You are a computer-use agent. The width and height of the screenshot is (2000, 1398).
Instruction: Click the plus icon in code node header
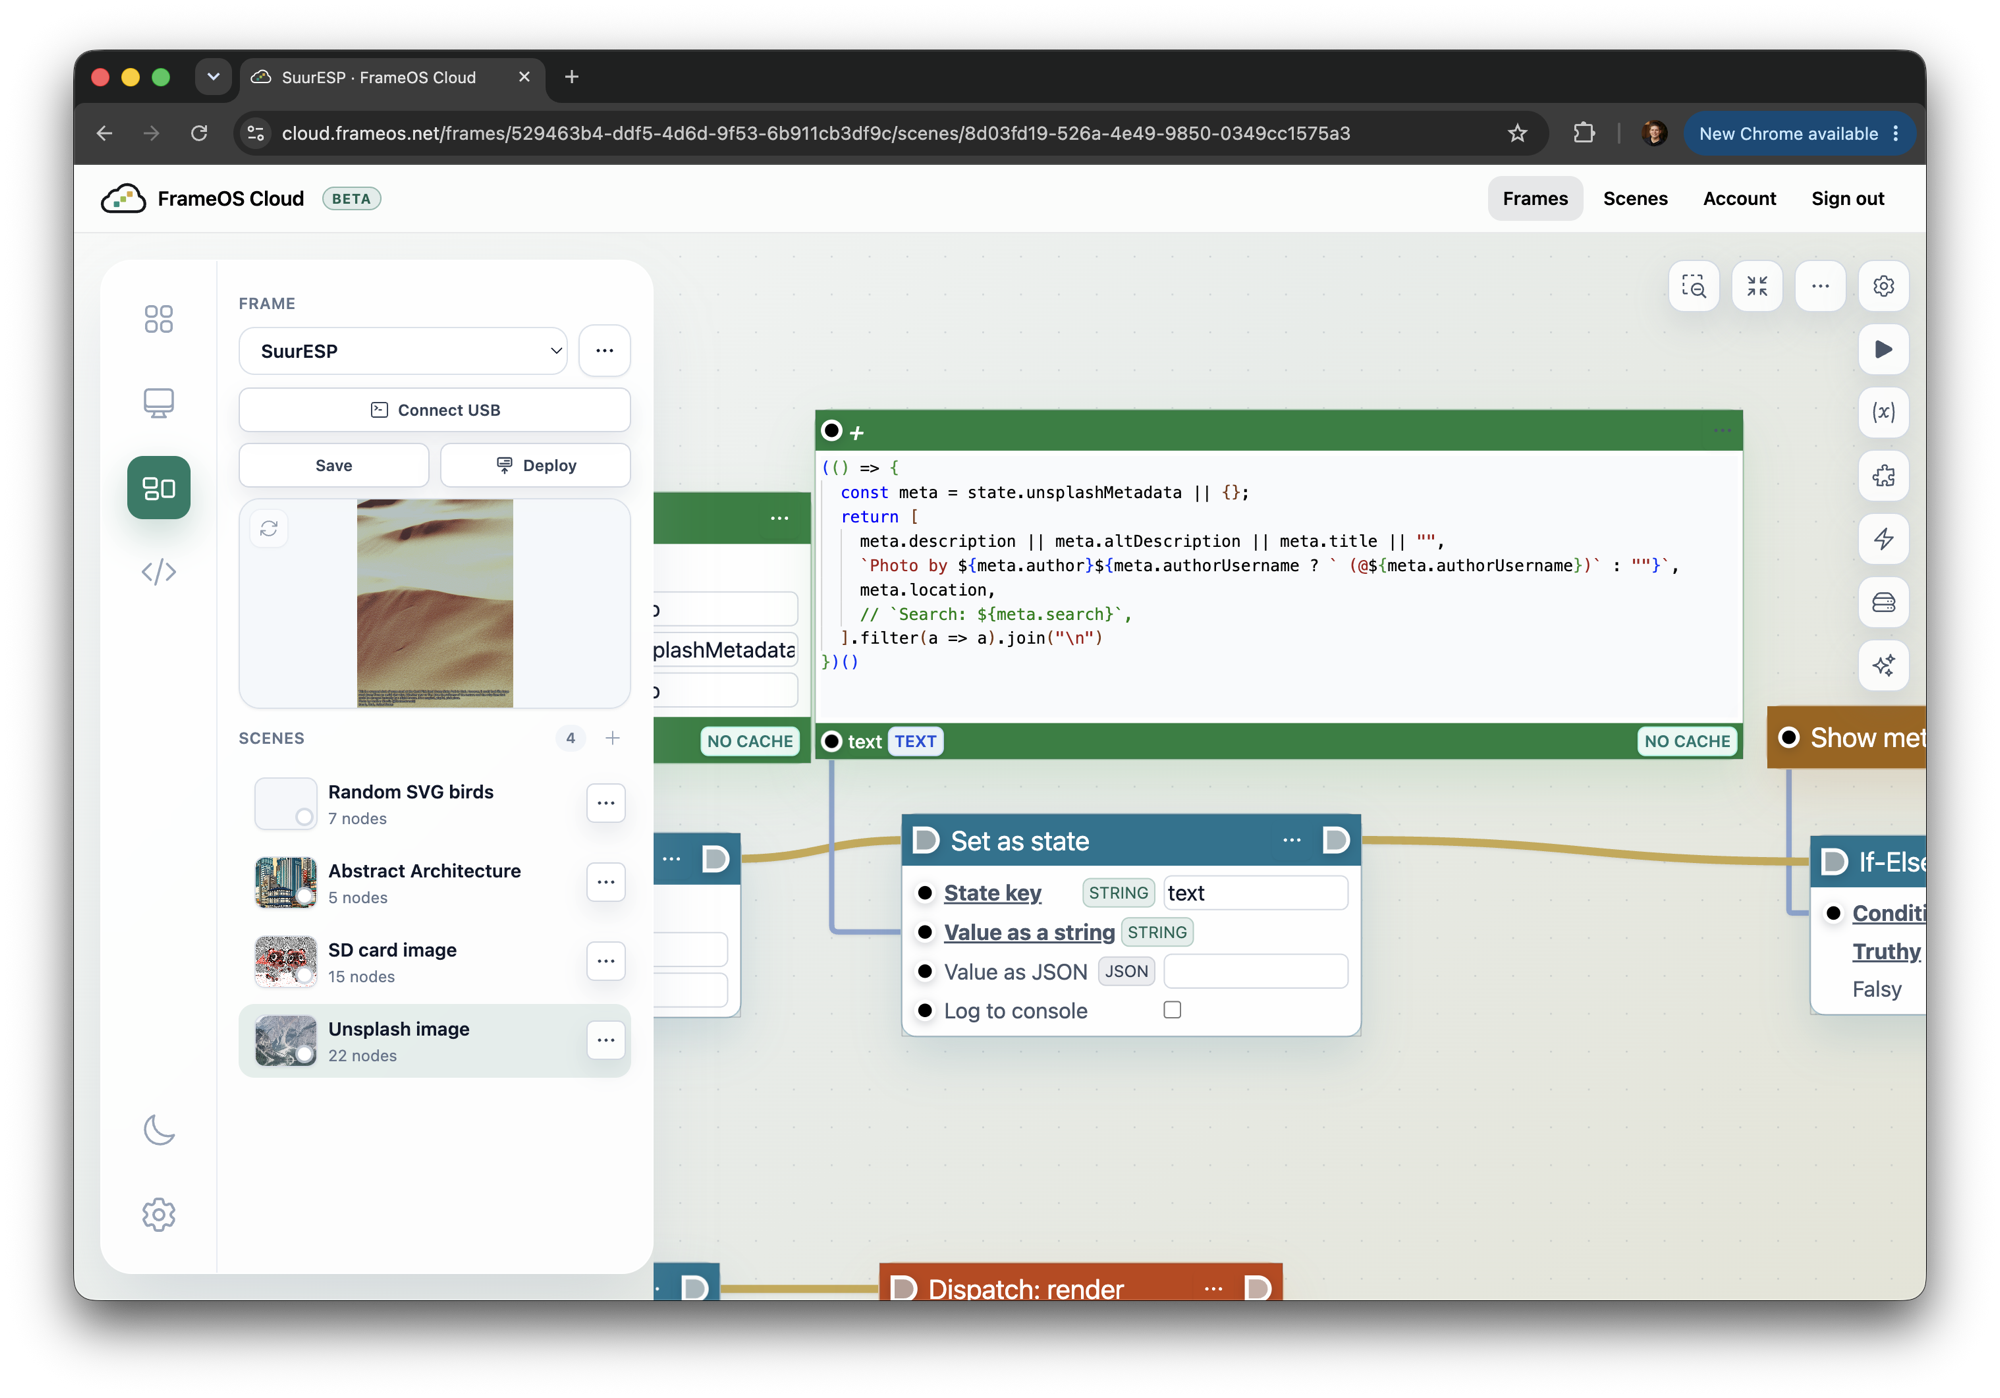click(x=857, y=432)
